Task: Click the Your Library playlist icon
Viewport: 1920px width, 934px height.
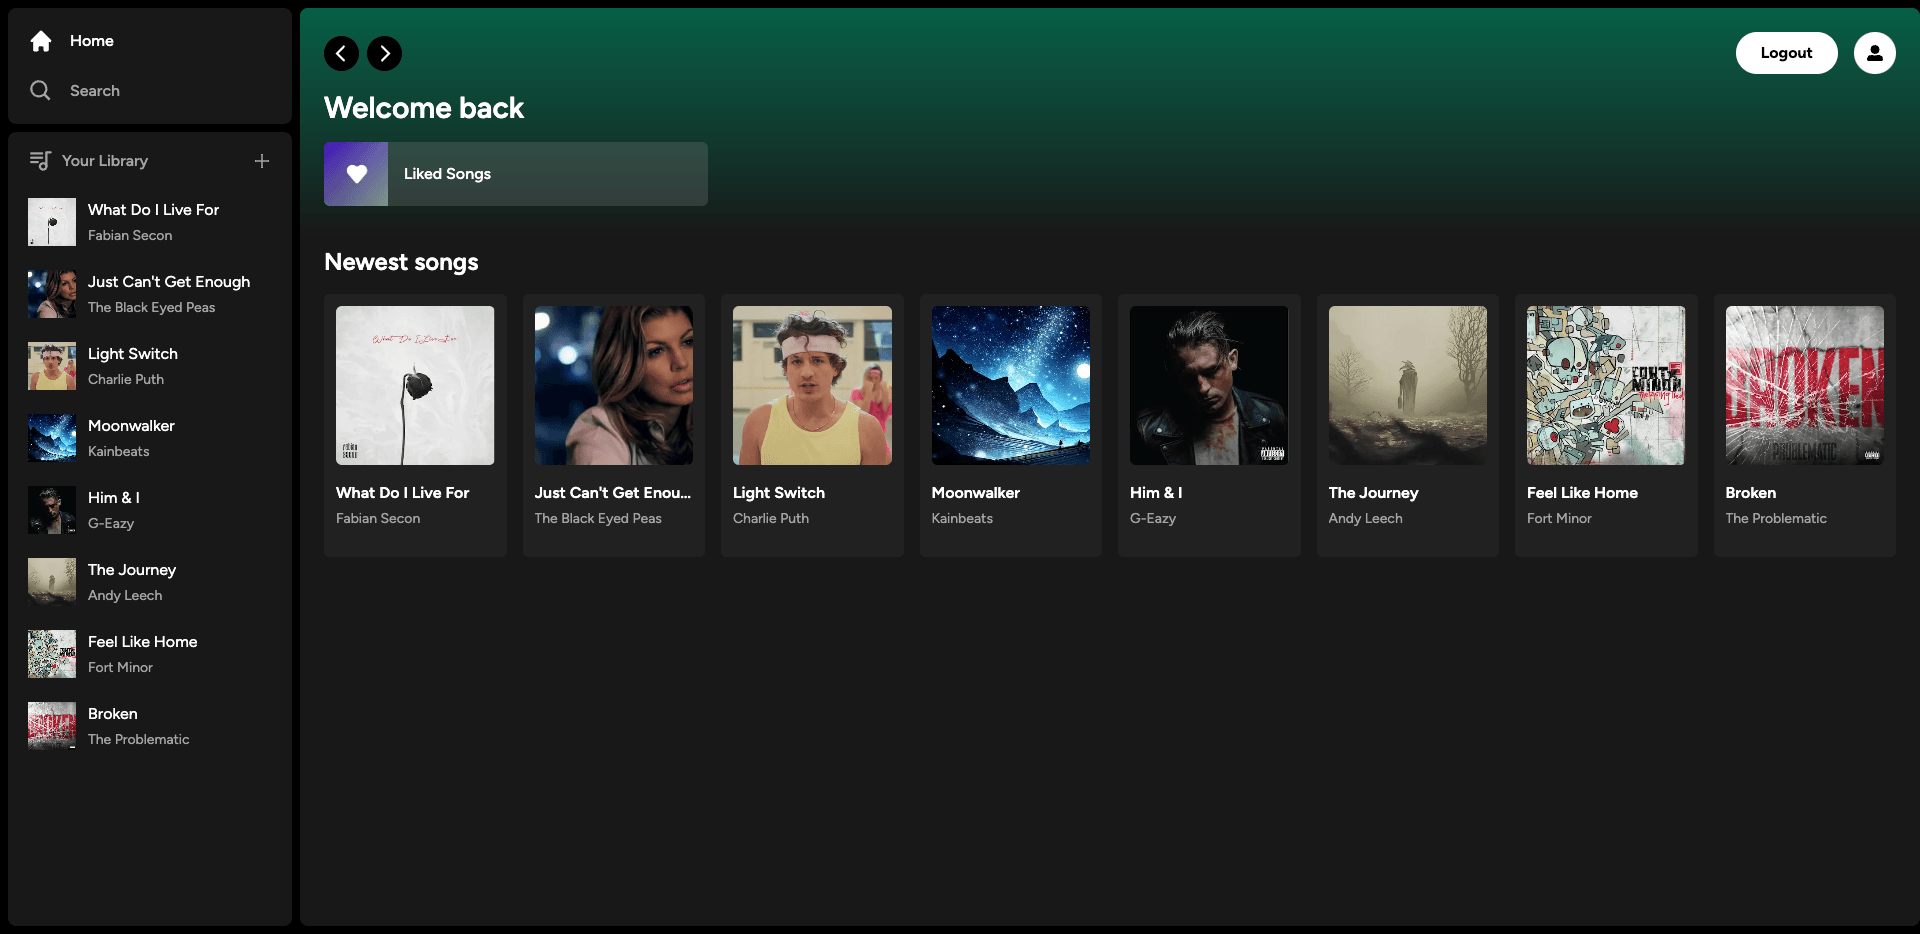Action: [x=40, y=160]
